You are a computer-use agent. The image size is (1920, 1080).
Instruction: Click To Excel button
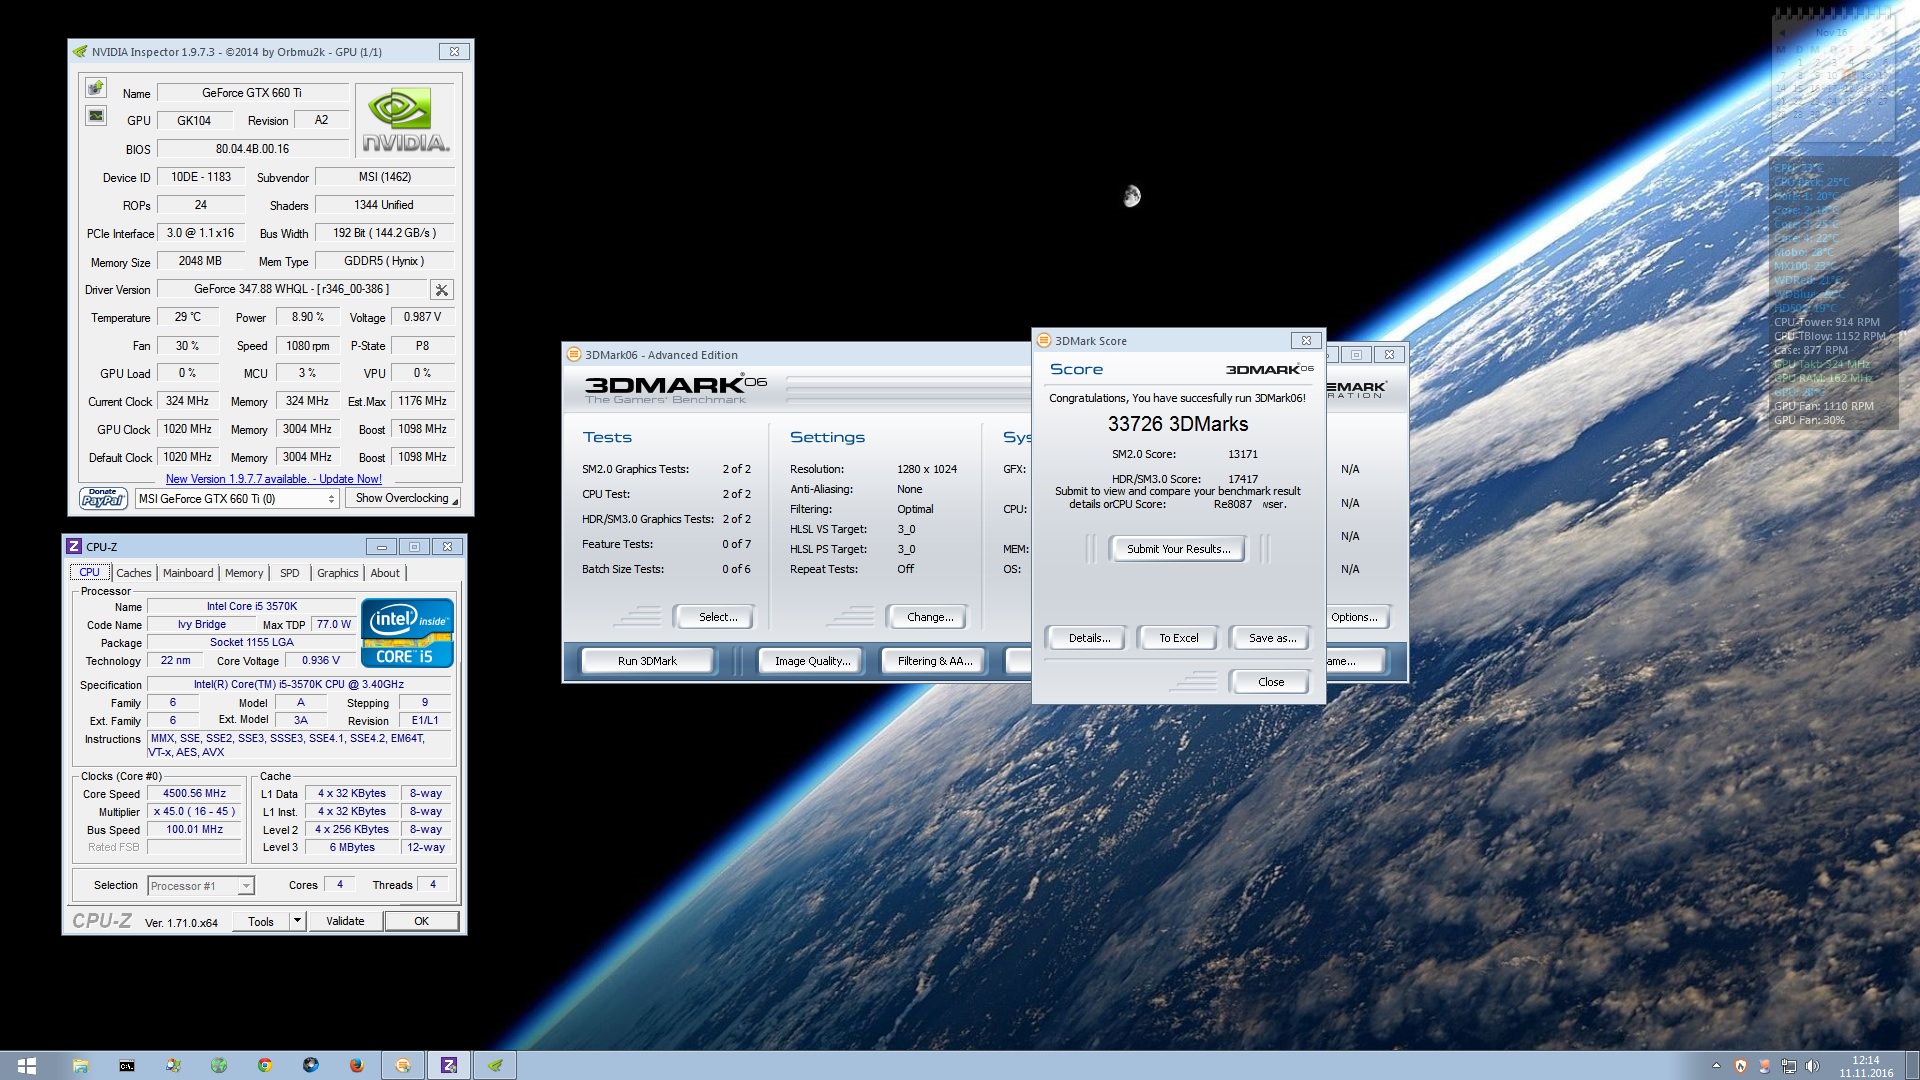[1178, 638]
